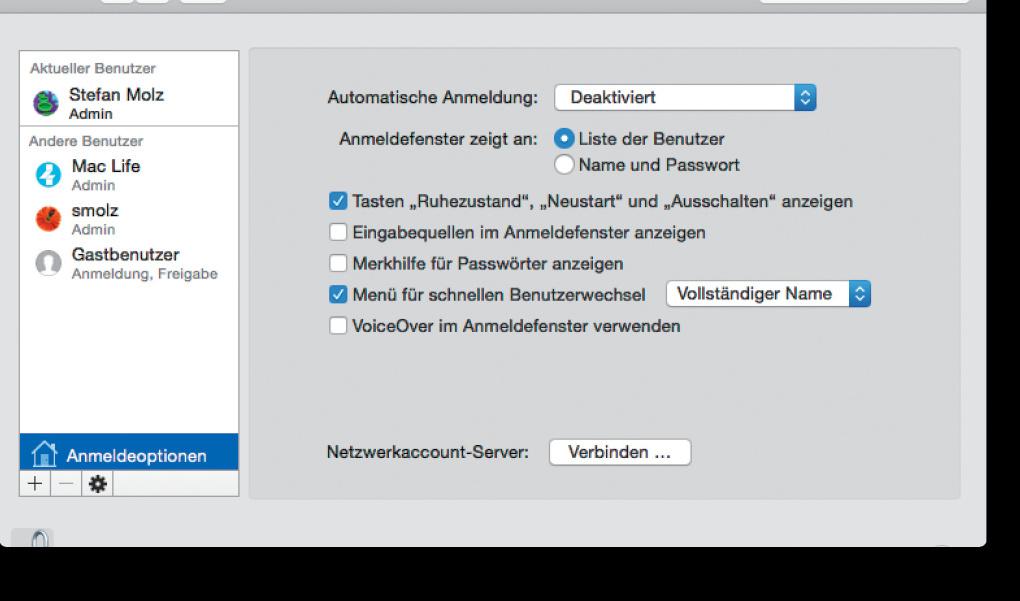This screenshot has width=1020, height=601.
Task: Select 'Anmeldeoptionen' in the sidebar
Action: point(129,452)
